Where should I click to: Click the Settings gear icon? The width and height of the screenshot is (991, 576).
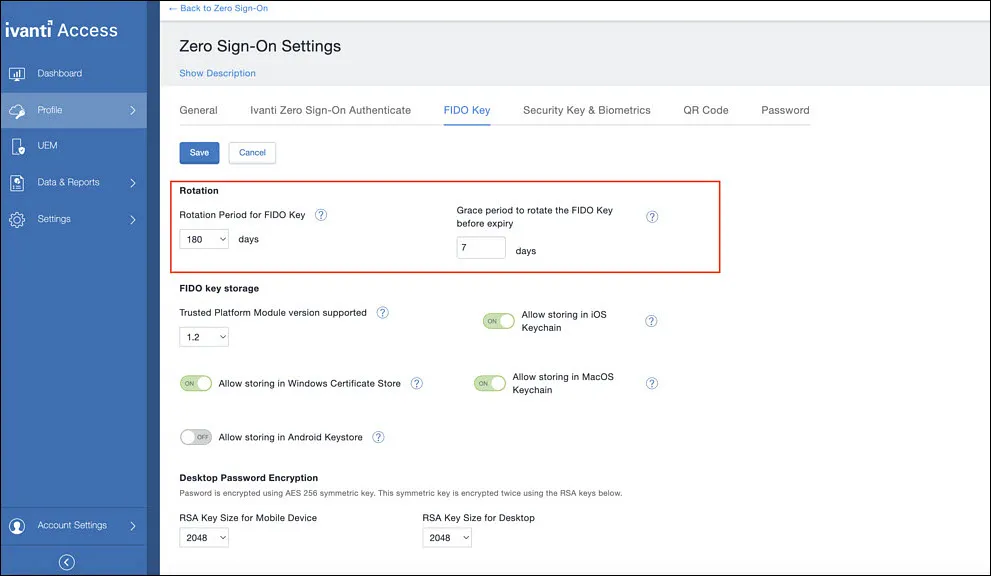click(17, 219)
